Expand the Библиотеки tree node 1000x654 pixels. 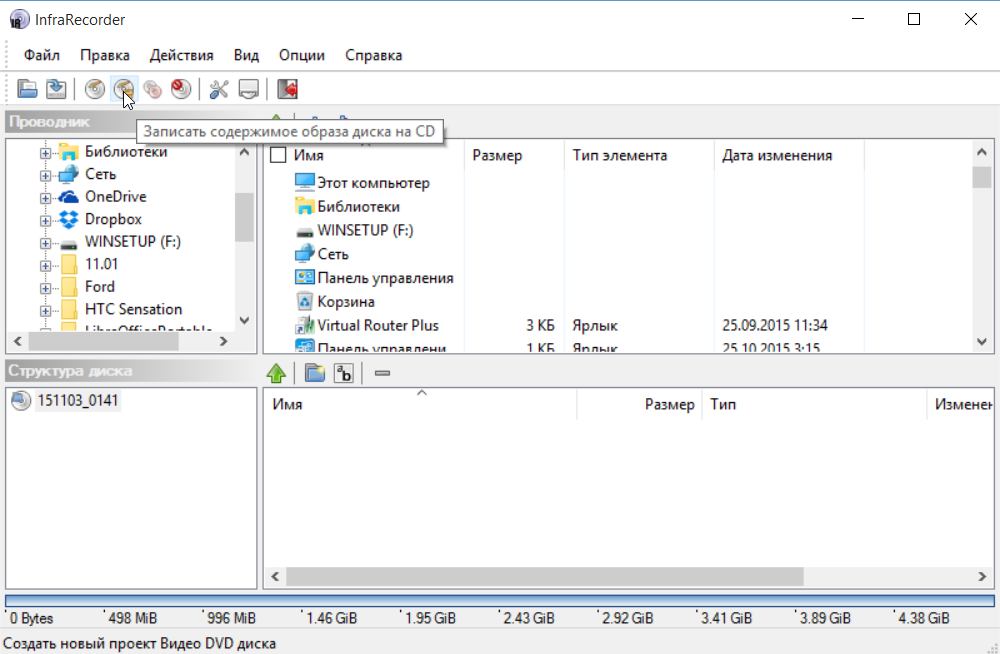[x=45, y=153]
